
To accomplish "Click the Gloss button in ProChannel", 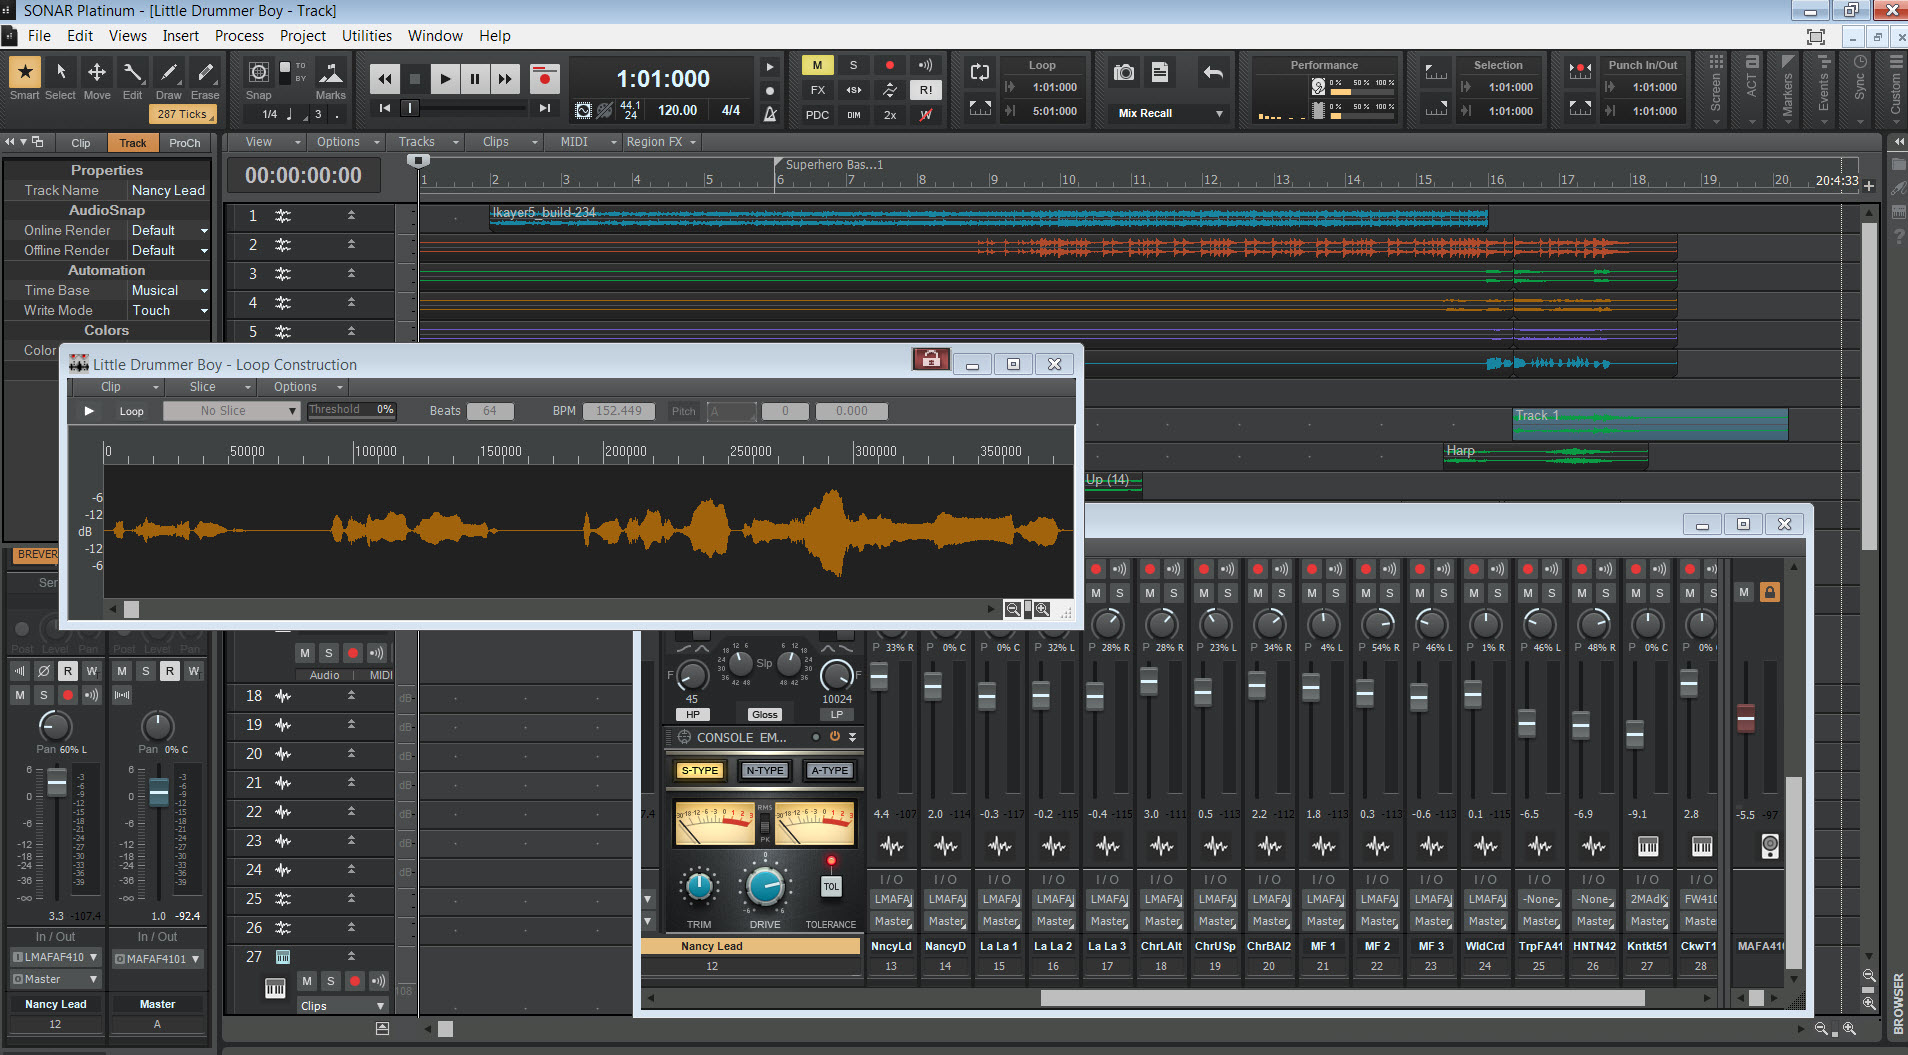I will [765, 714].
